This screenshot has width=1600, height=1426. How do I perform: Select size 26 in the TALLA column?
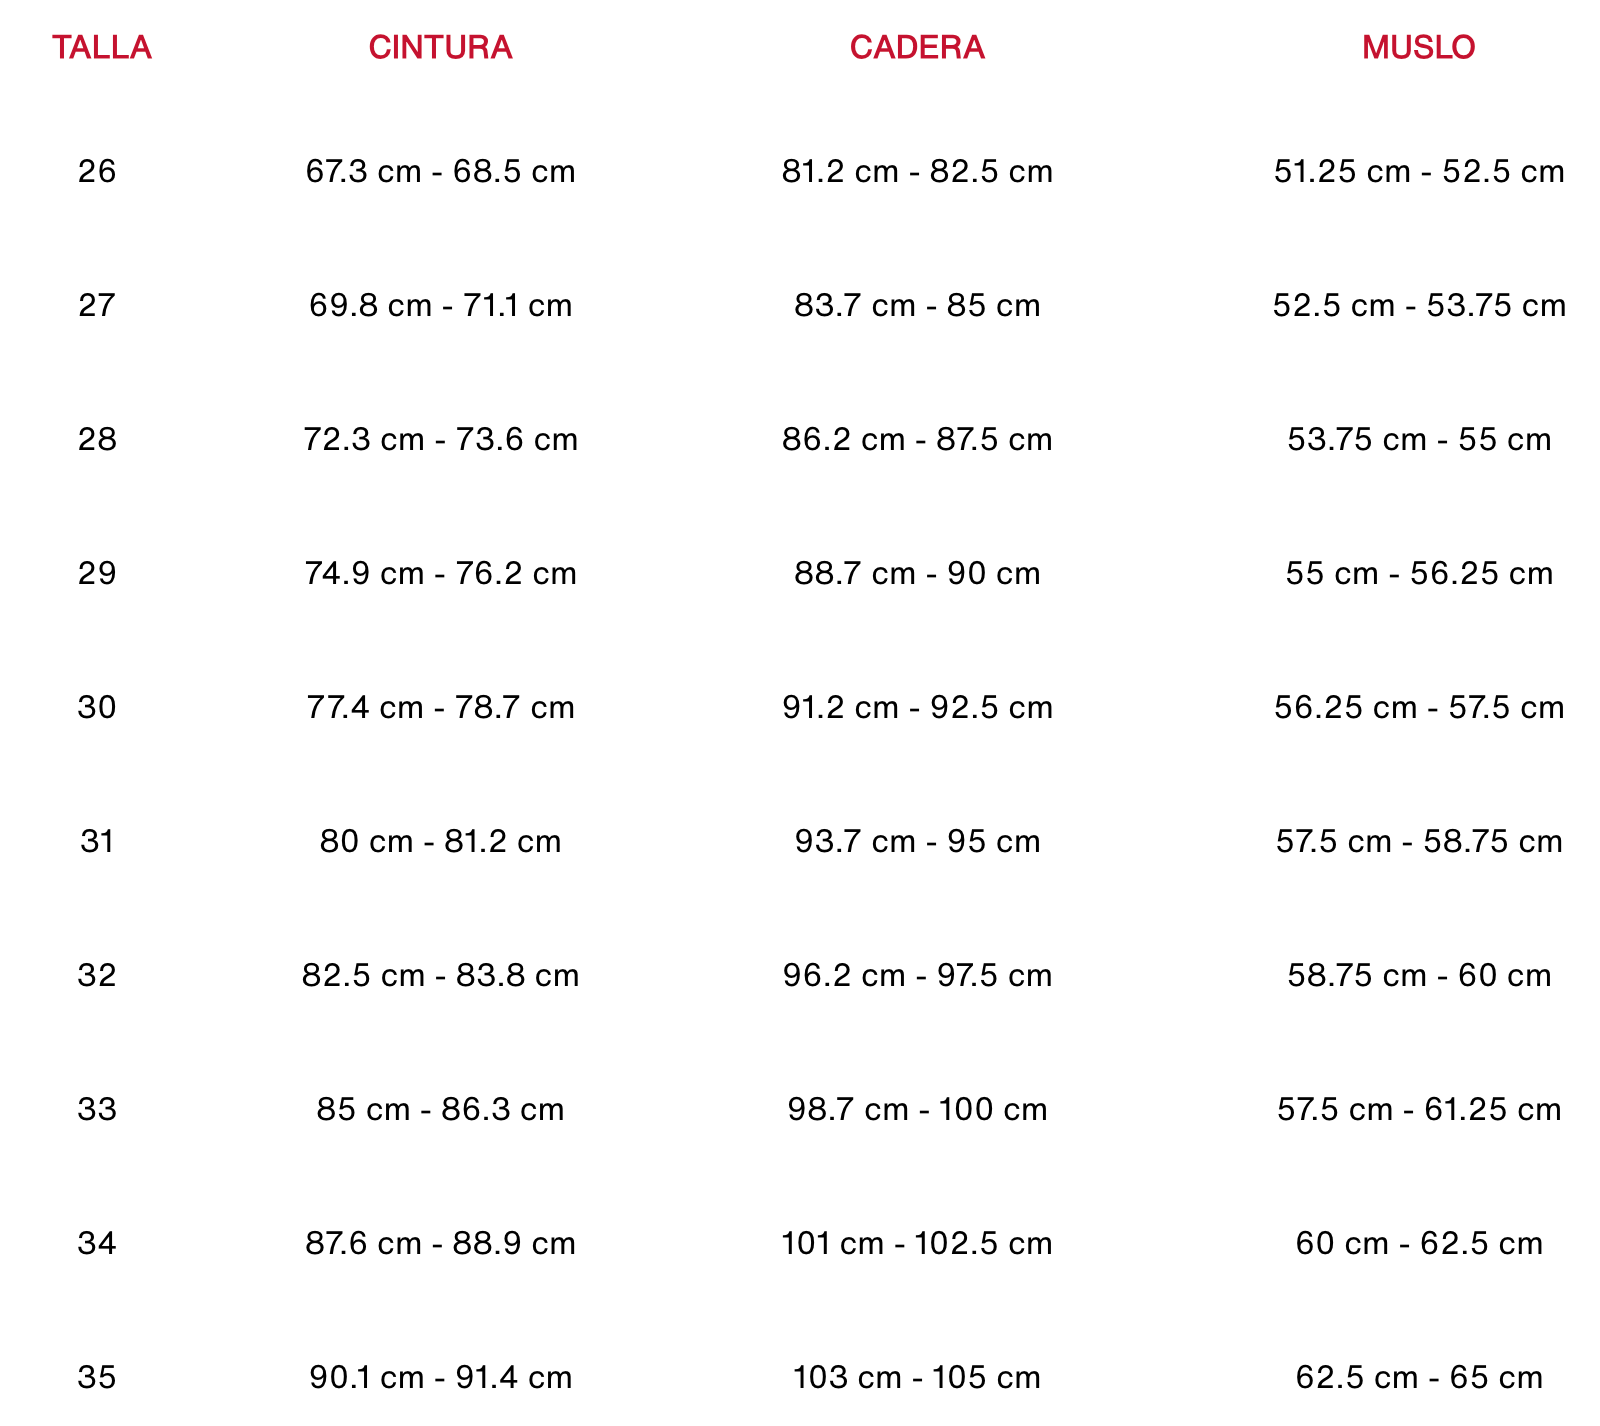tap(97, 171)
